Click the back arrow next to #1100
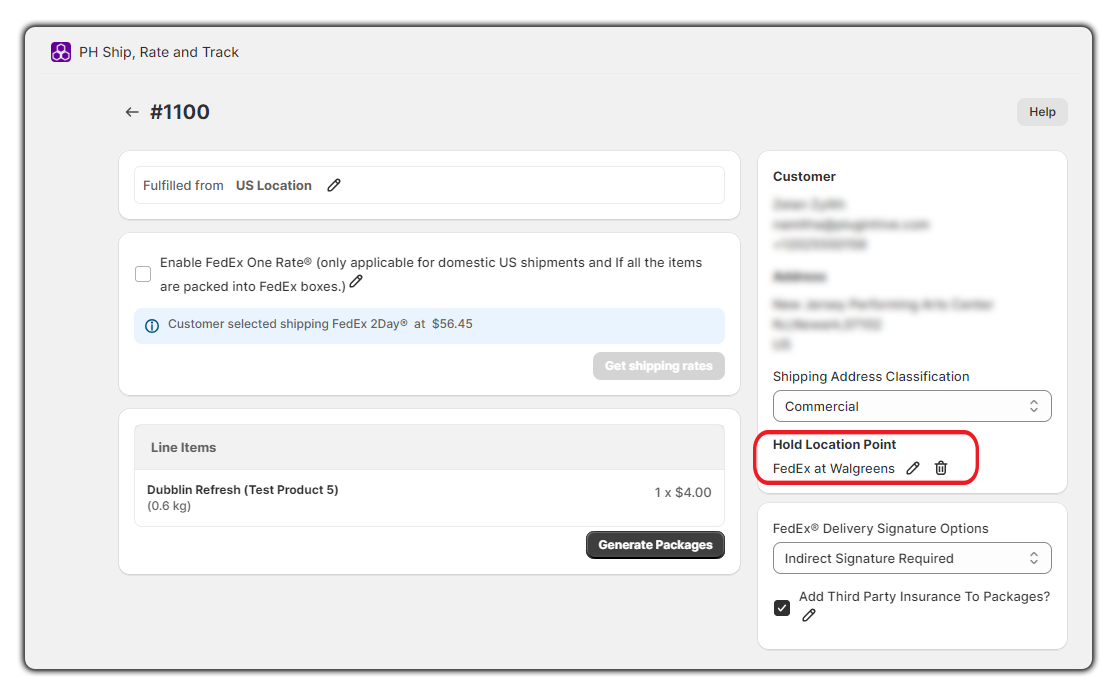This screenshot has width=1118, height=696. click(131, 112)
